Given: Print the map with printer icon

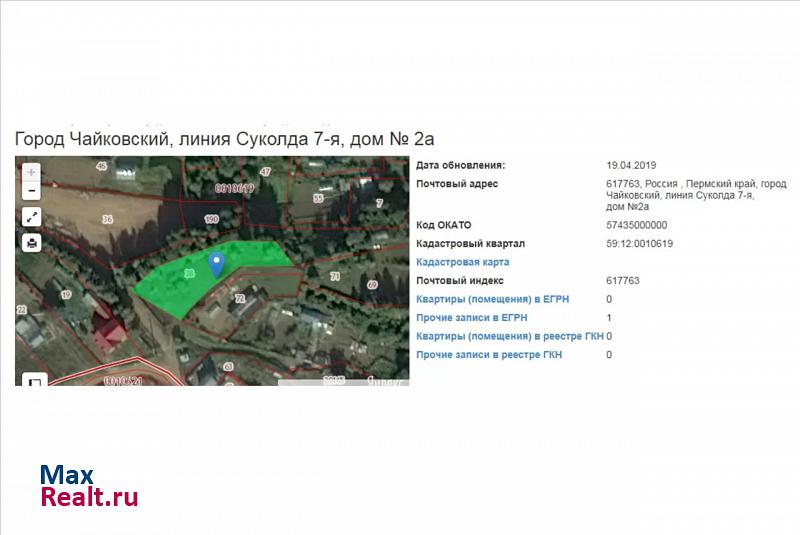Looking at the screenshot, I should 32,242.
